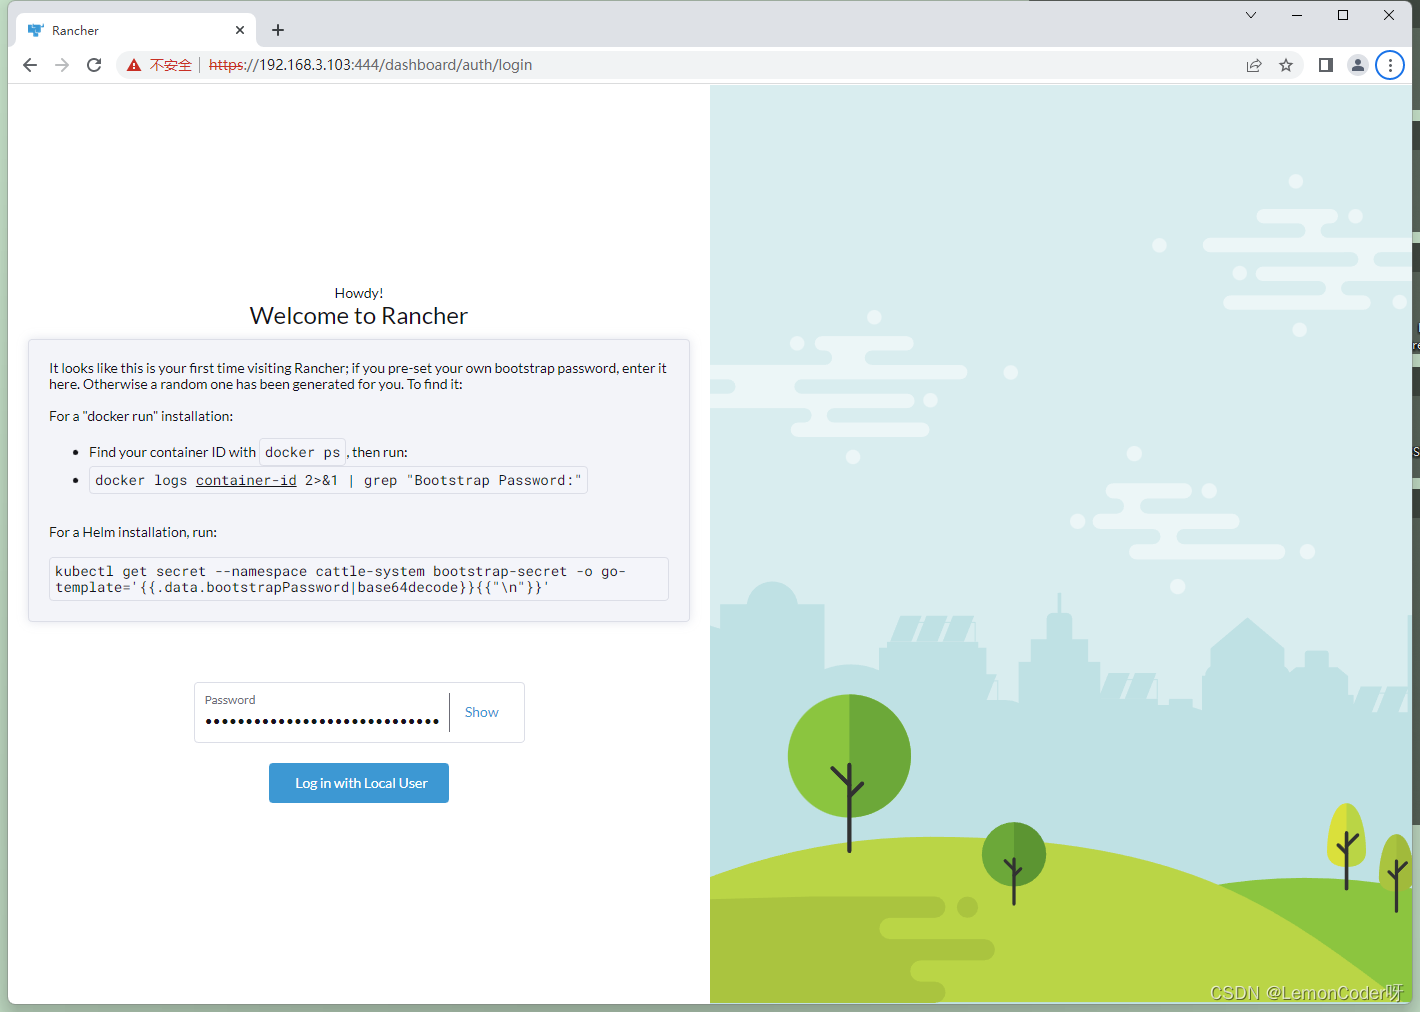Click the underlined container-id text

246,481
